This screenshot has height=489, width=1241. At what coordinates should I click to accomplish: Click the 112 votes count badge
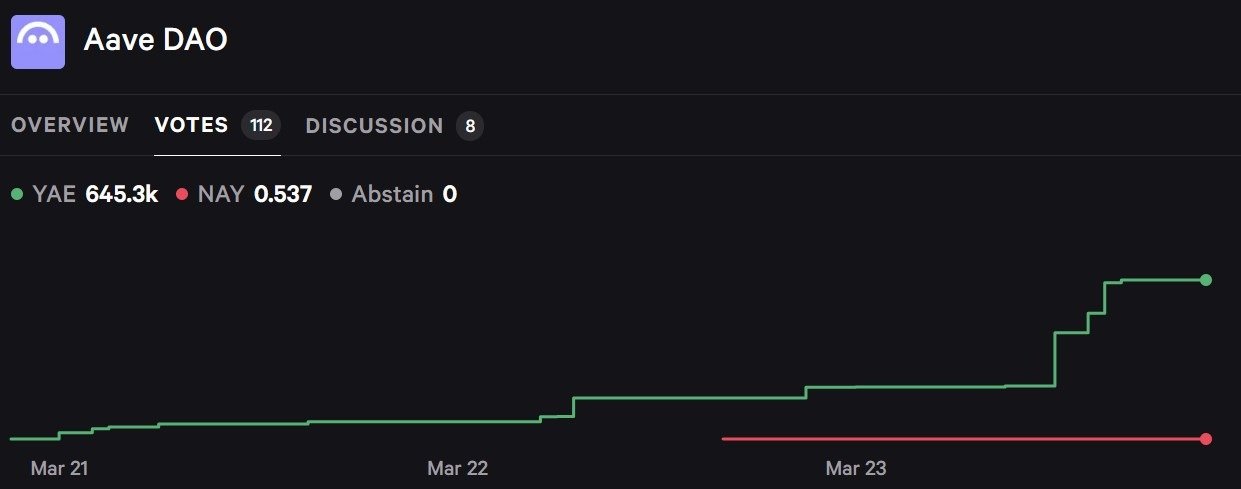tap(261, 126)
